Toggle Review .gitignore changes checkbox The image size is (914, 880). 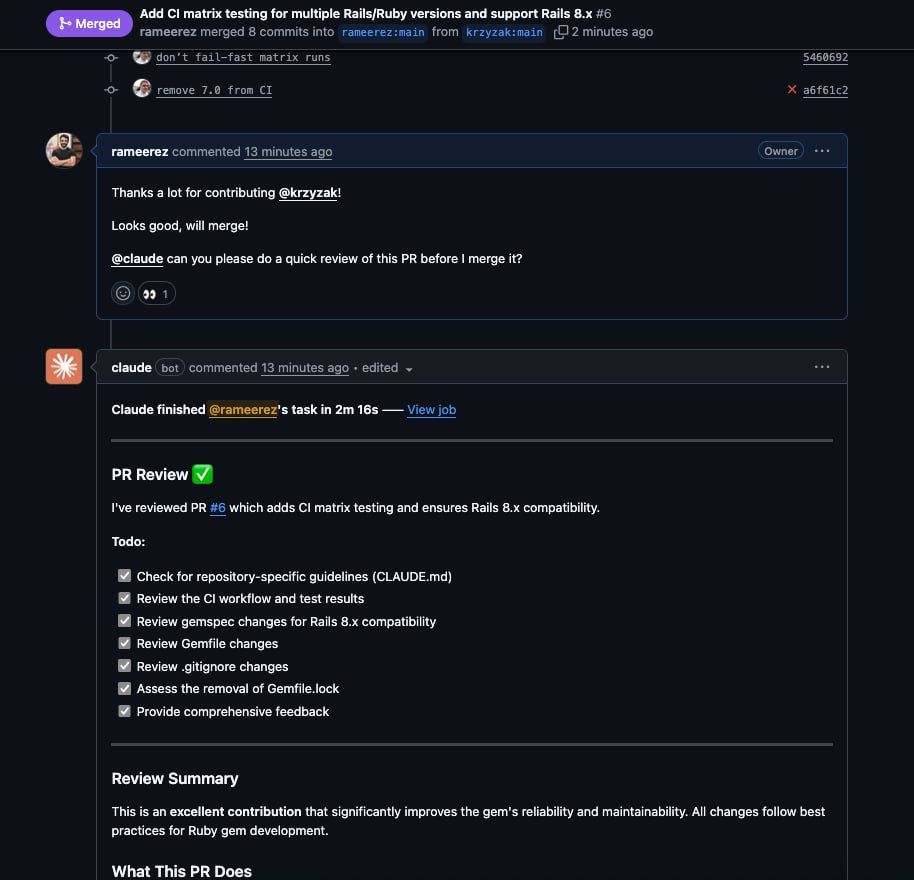pos(124,666)
